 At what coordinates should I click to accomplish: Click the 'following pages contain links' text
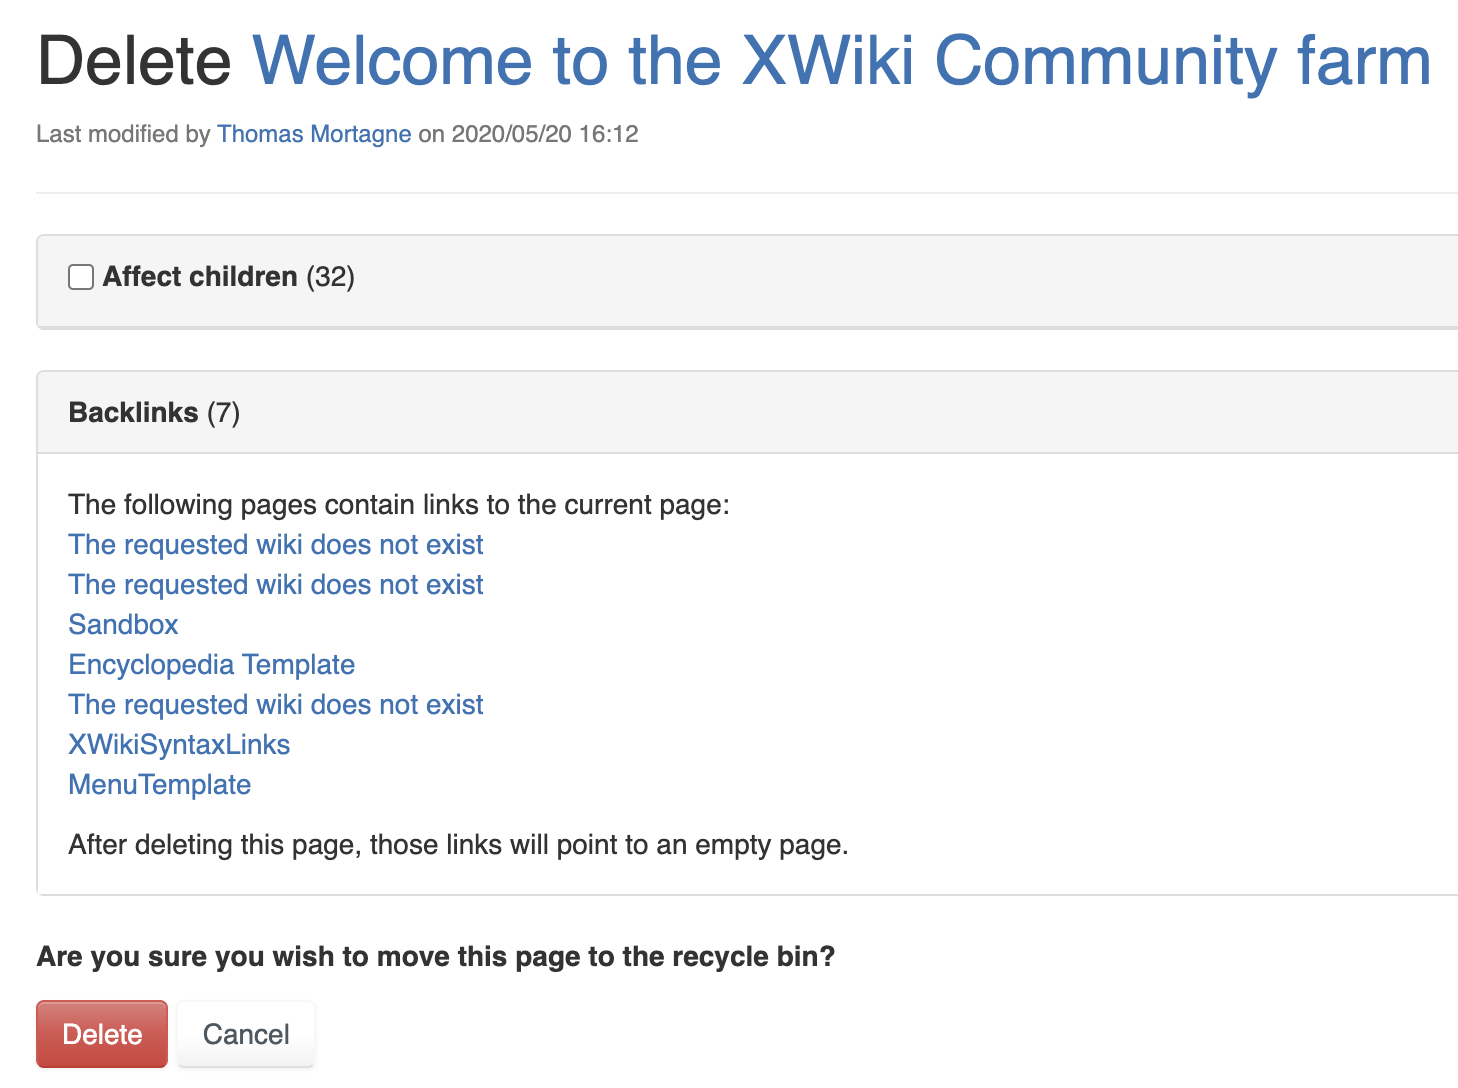click(399, 505)
